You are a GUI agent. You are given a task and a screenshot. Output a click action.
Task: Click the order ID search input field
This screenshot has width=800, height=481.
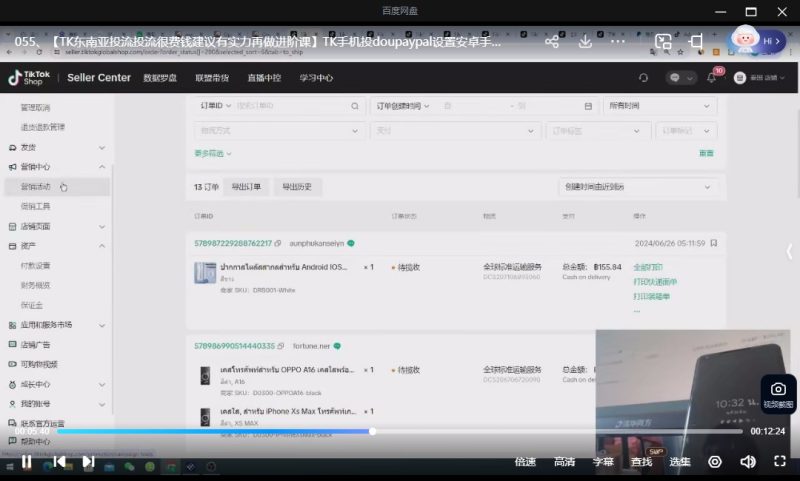(x=291, y=106)
